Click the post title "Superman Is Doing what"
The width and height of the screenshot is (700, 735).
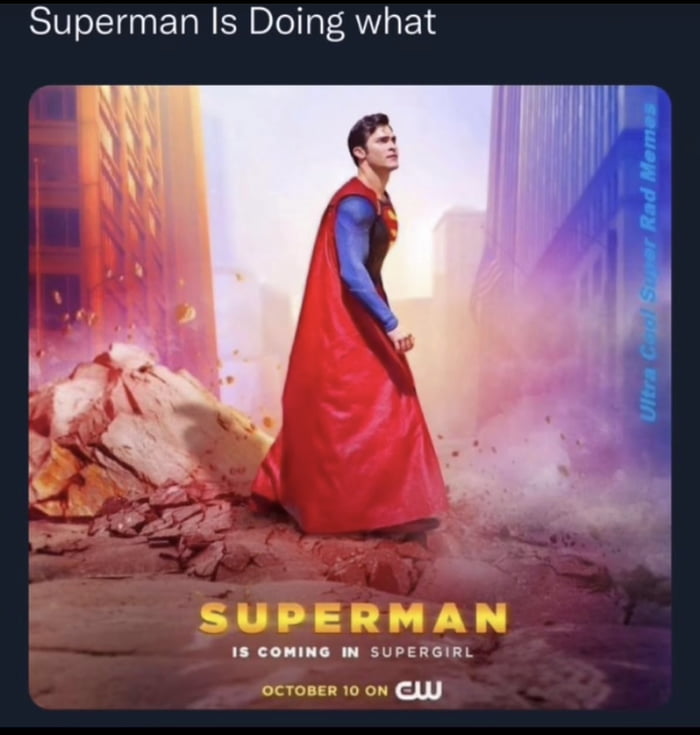pos(232,22)
